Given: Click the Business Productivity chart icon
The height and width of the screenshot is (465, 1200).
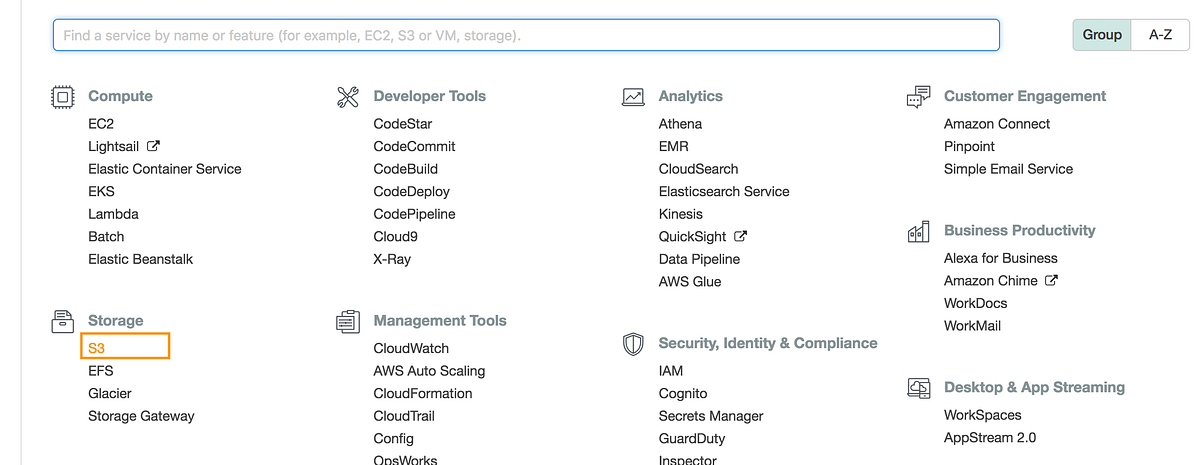Looking at the screenshot, I should click(x=918, y=231).
